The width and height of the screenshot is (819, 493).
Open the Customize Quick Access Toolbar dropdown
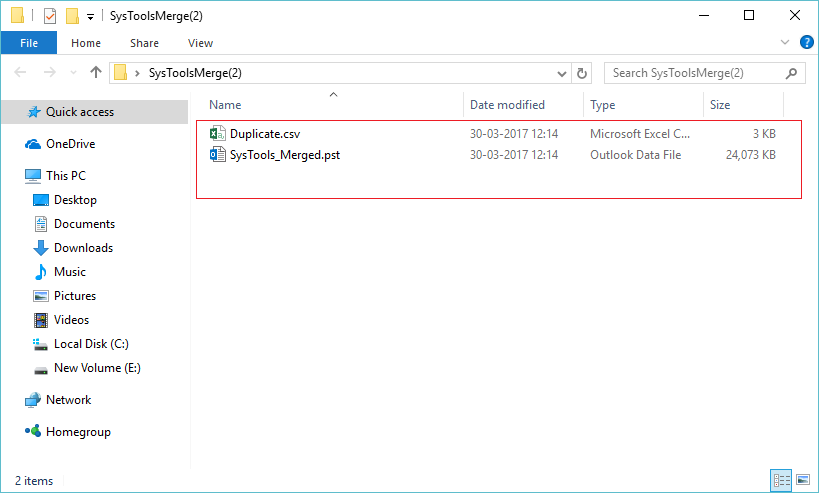pos(90,17)
